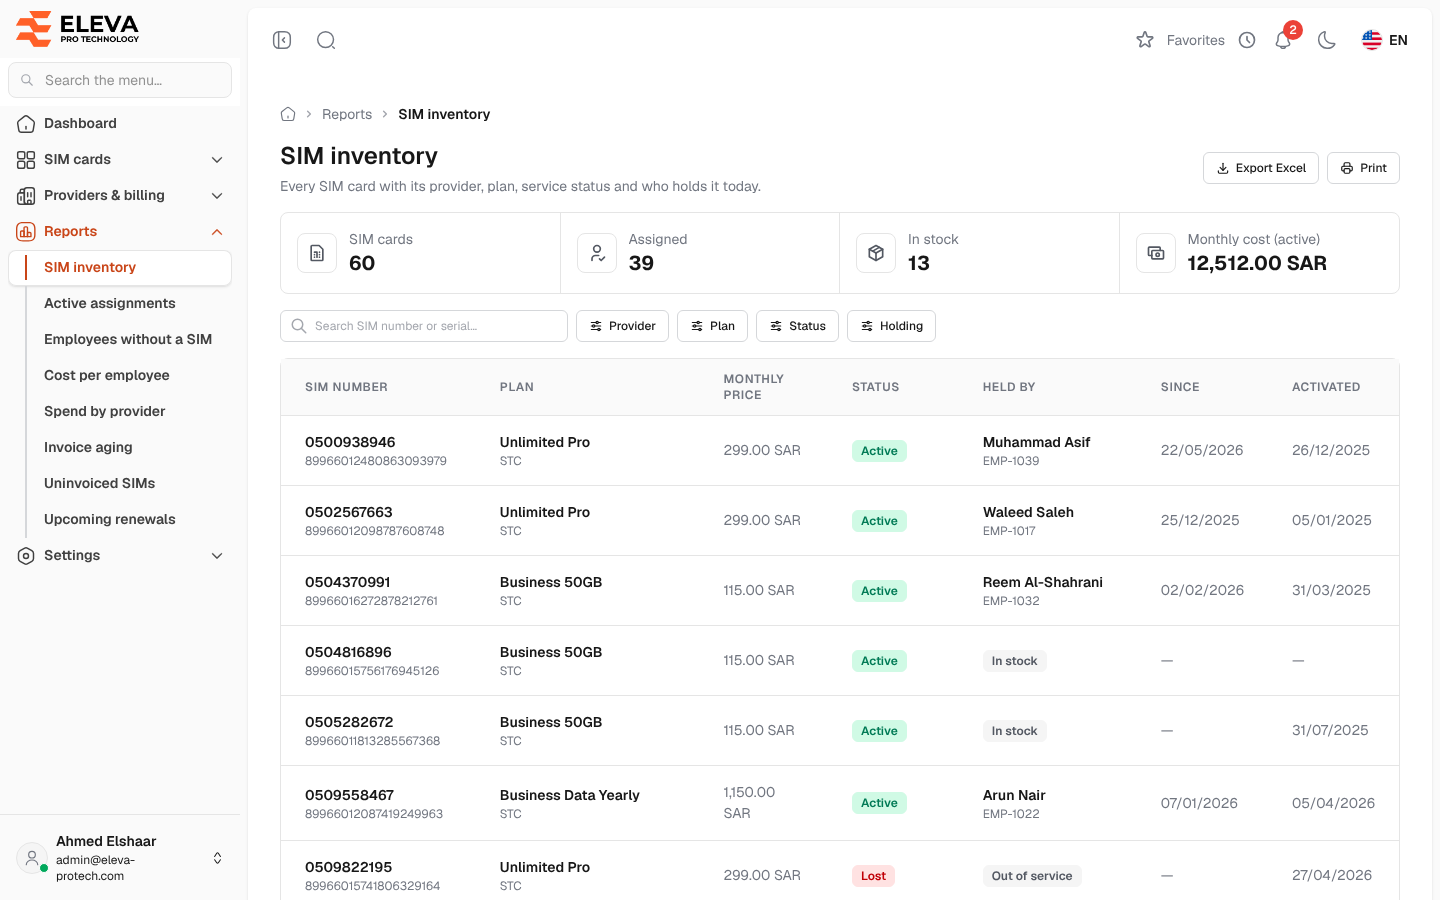
Task: Collapse the Reports section chevron
Action: pos(217,232)
